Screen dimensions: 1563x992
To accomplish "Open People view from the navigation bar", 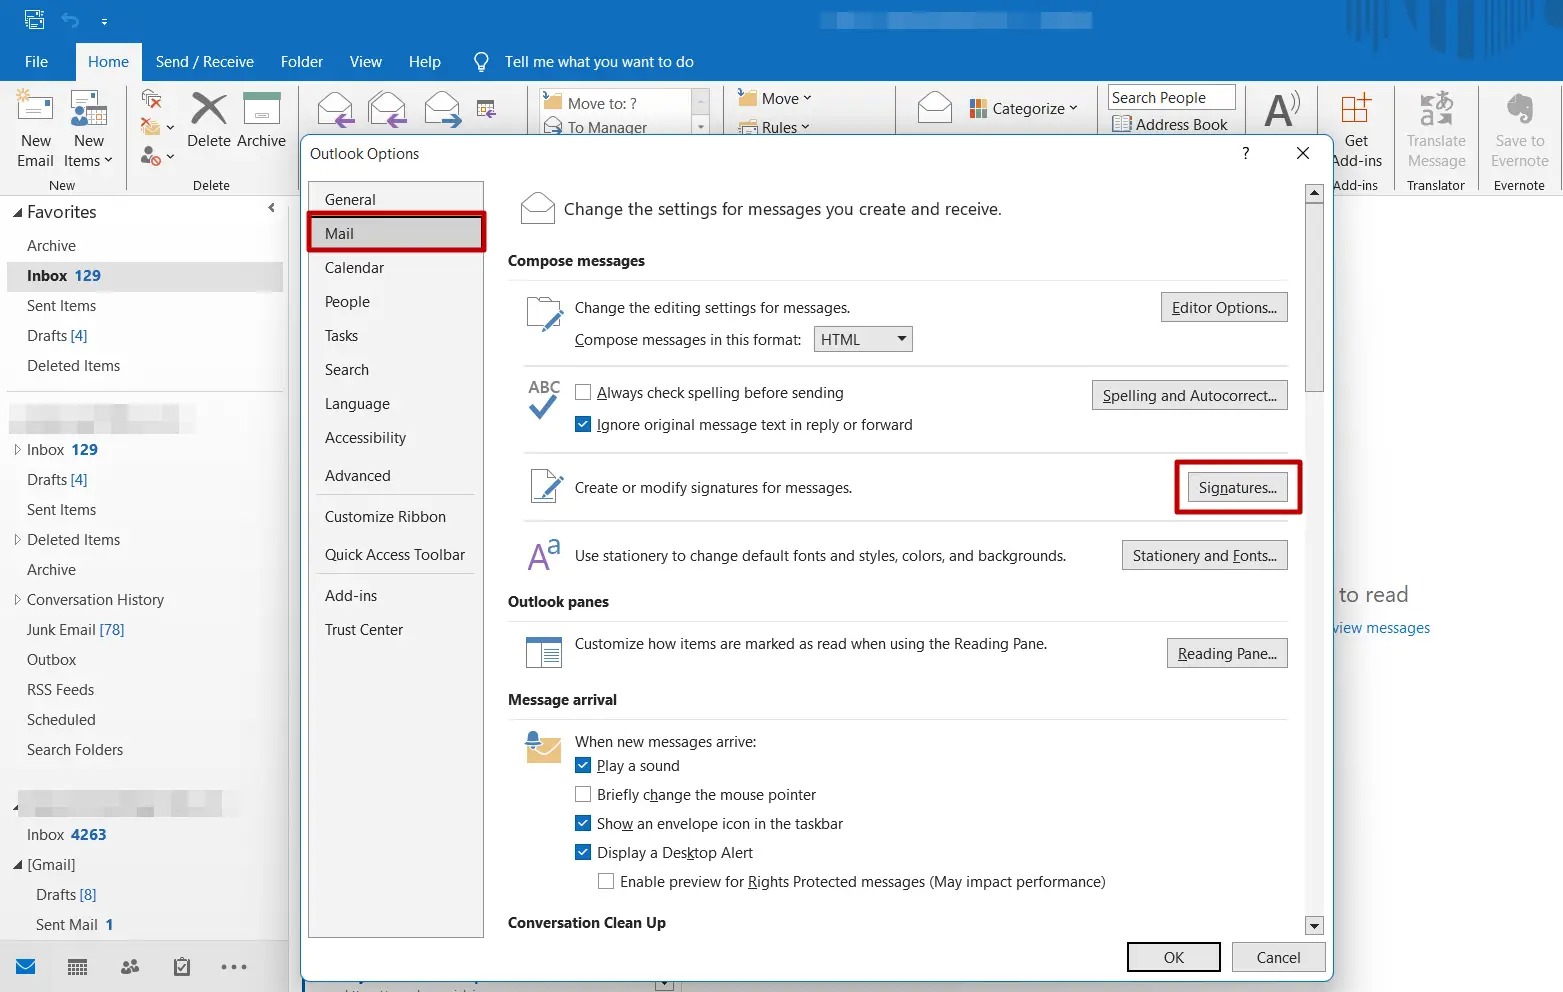I will click(x=128, y=966).
